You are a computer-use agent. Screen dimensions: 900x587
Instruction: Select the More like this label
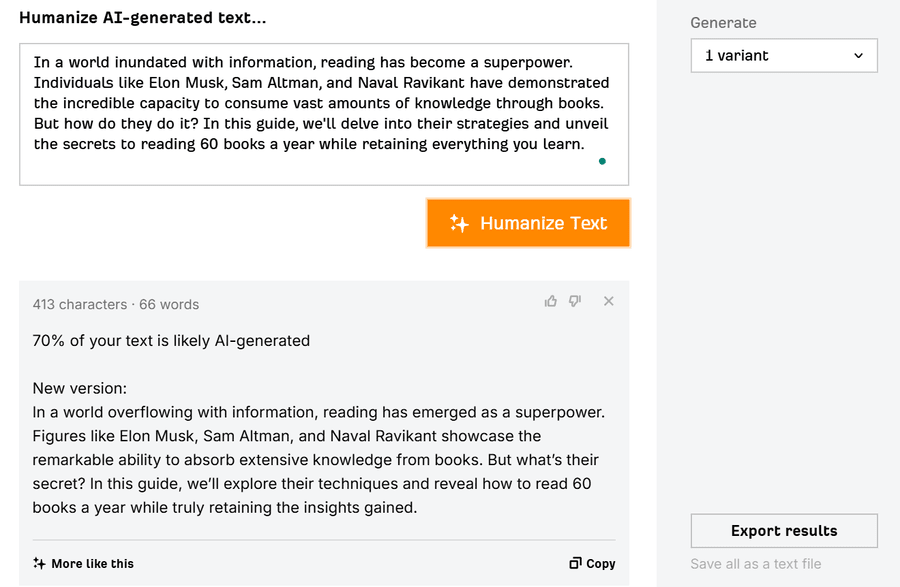[x=92, y=563]
